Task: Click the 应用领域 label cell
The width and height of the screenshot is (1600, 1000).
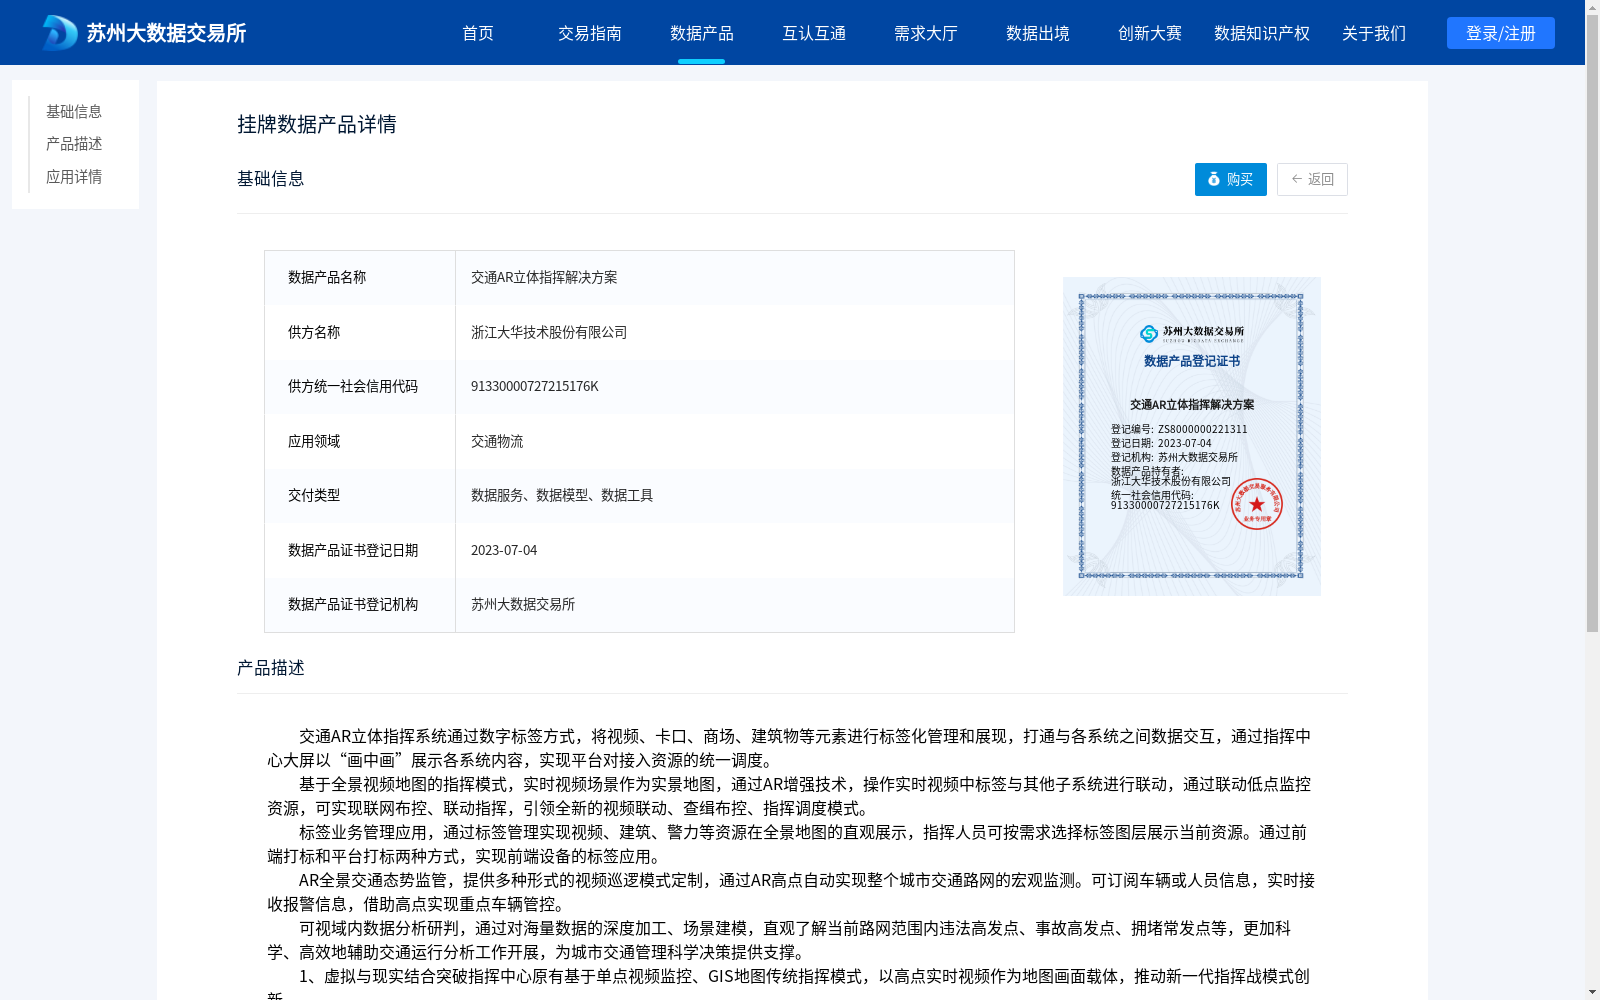Action: 360,441
